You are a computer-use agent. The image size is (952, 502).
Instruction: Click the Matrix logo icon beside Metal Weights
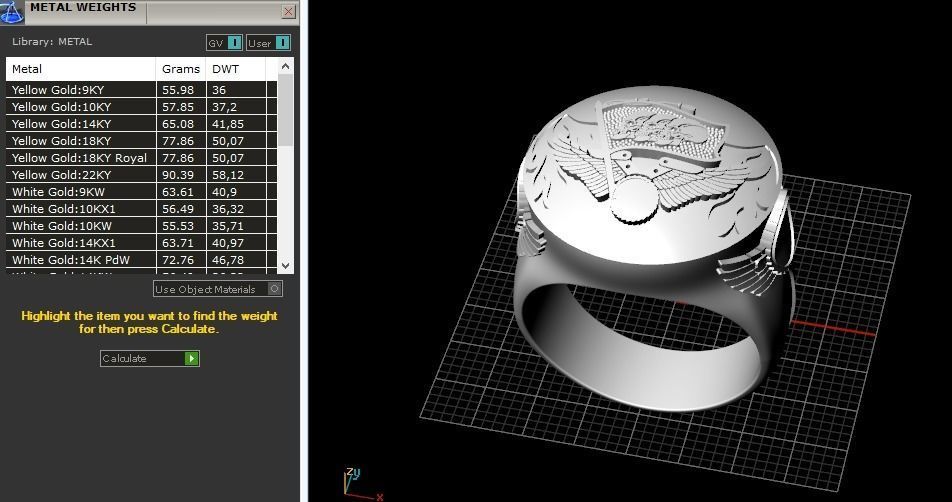click(x=12, y=12)
